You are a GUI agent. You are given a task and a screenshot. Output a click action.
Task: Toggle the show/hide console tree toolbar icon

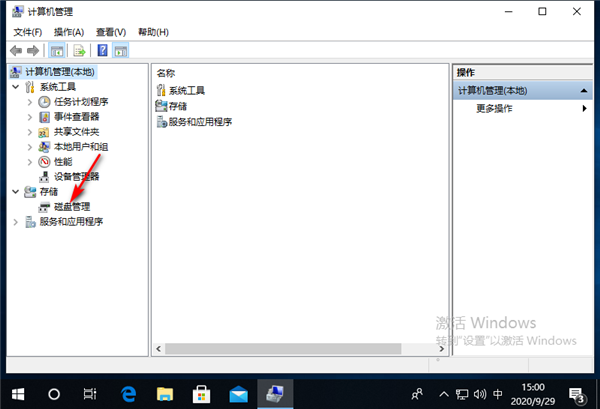click(57, 51)
